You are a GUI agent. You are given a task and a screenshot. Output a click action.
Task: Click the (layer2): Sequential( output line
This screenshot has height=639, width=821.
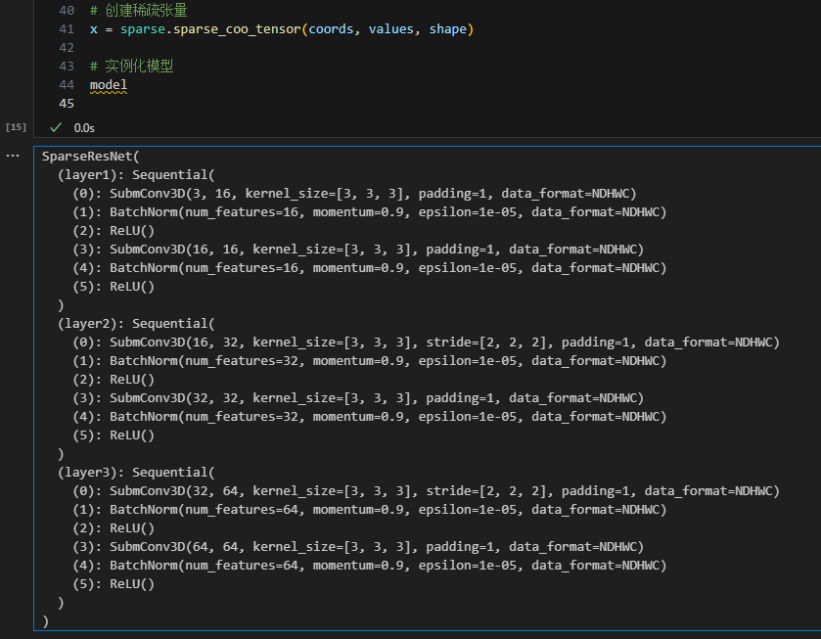click(x=136, y=324)
